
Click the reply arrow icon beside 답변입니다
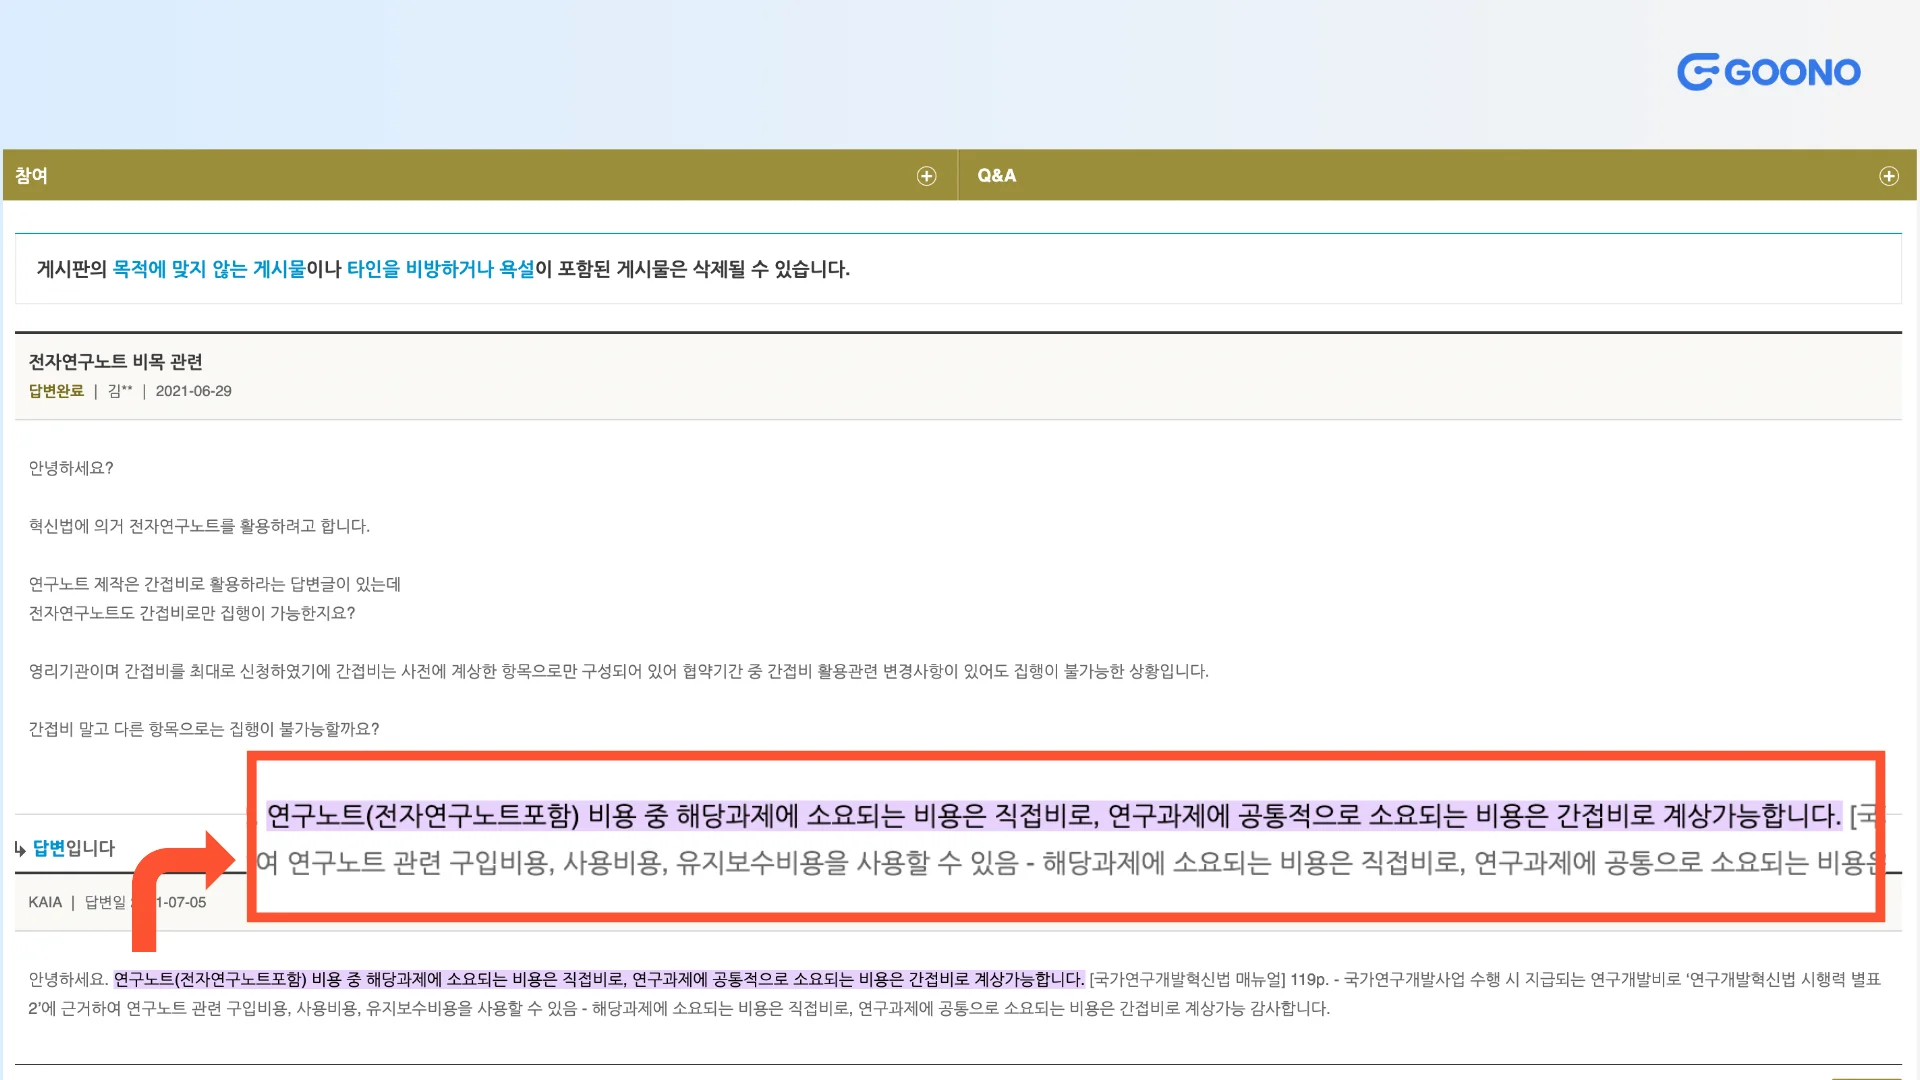click(20, 849)
